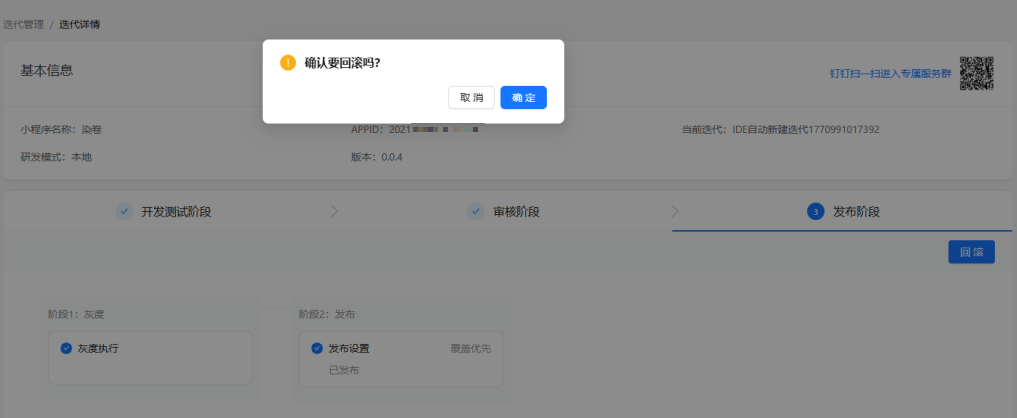
Task: Click the 覆盖优先 label in the 发布设置 card
Action: pyautogui.click(x=471, y=349)
